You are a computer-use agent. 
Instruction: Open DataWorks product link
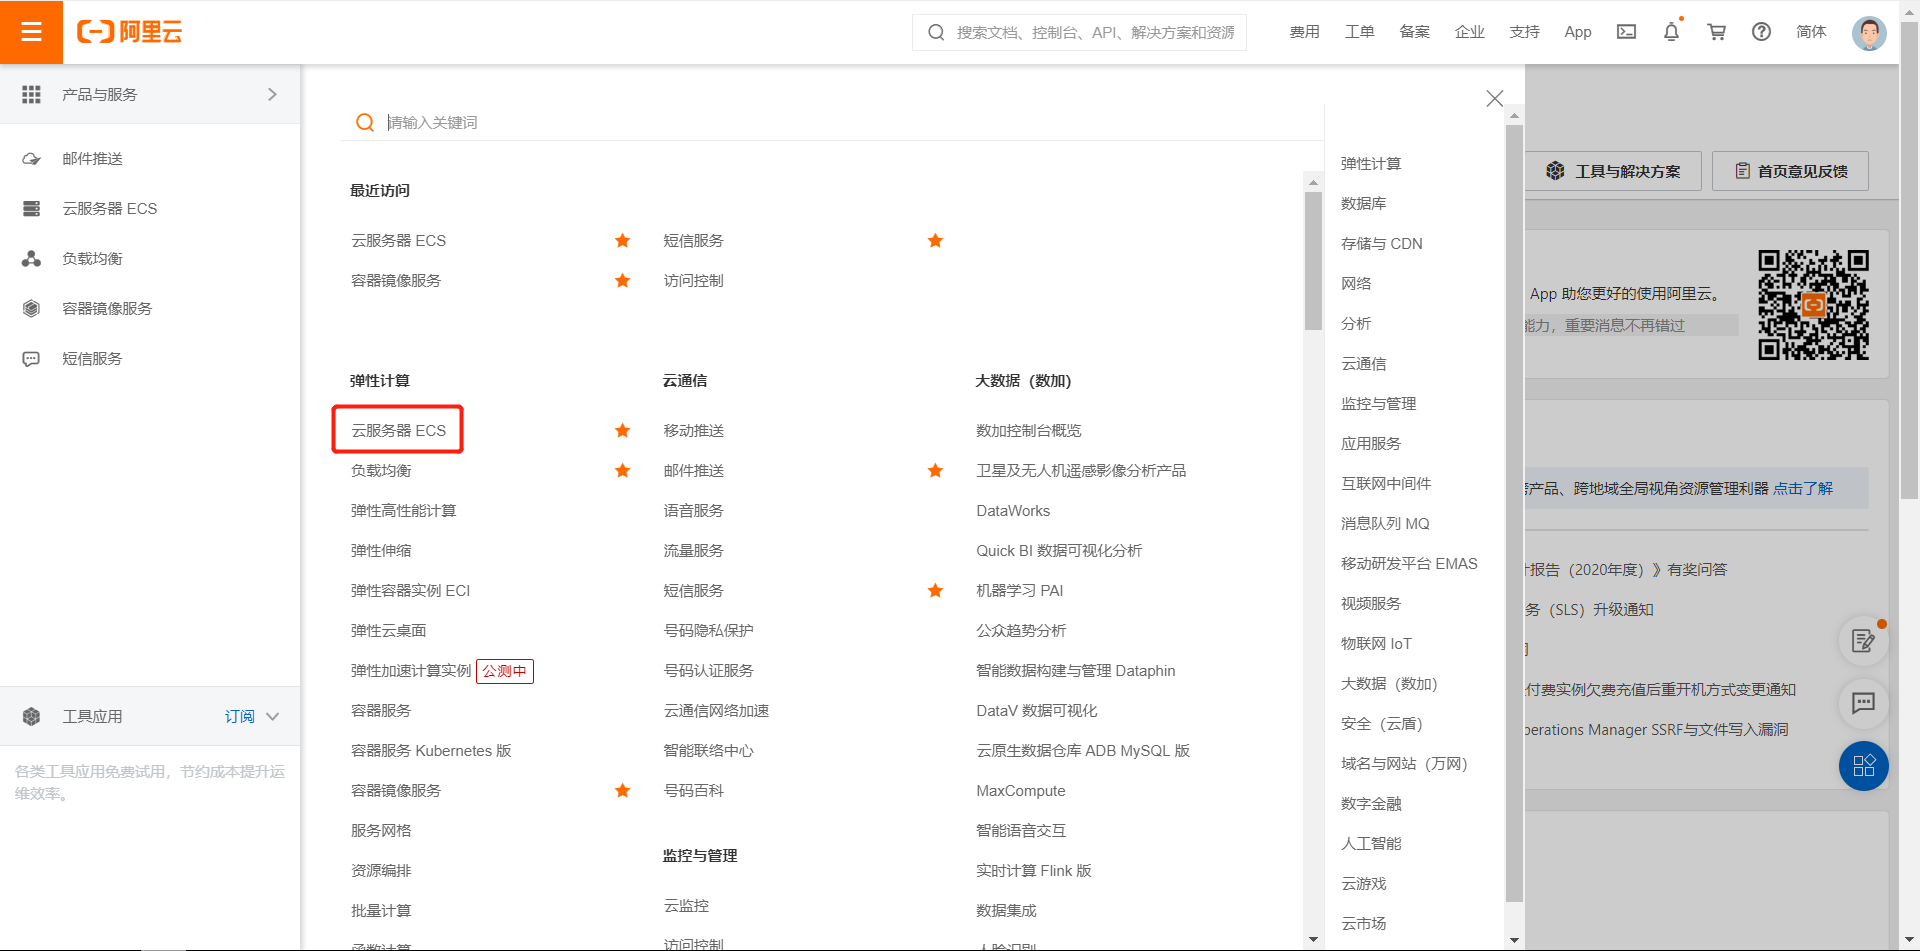[x=1013, y=511]
